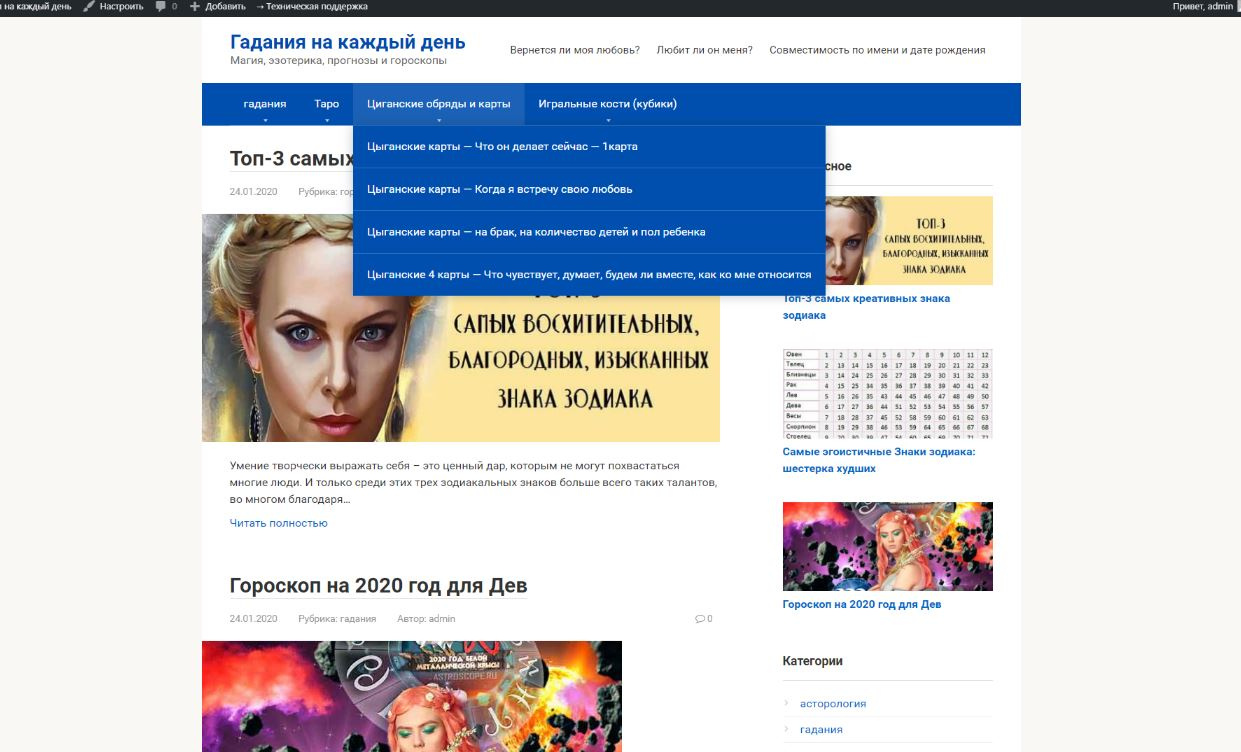Open the featured image under the Гороскоп post
The image size is (1241, 752).
tap(412, 696)
